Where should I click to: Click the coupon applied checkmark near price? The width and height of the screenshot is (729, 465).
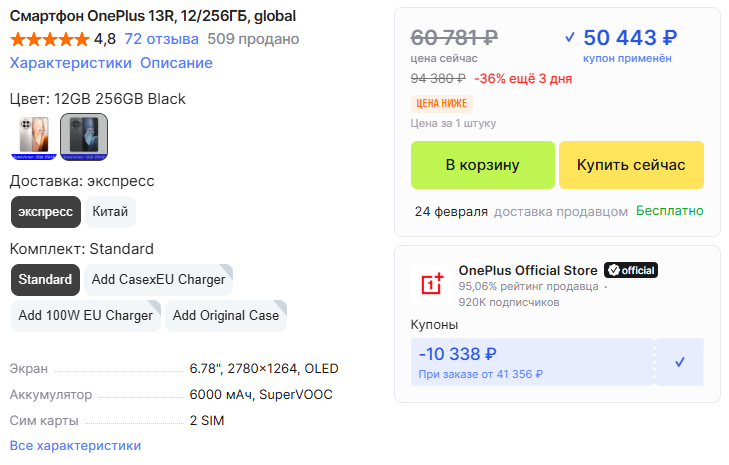570,37
